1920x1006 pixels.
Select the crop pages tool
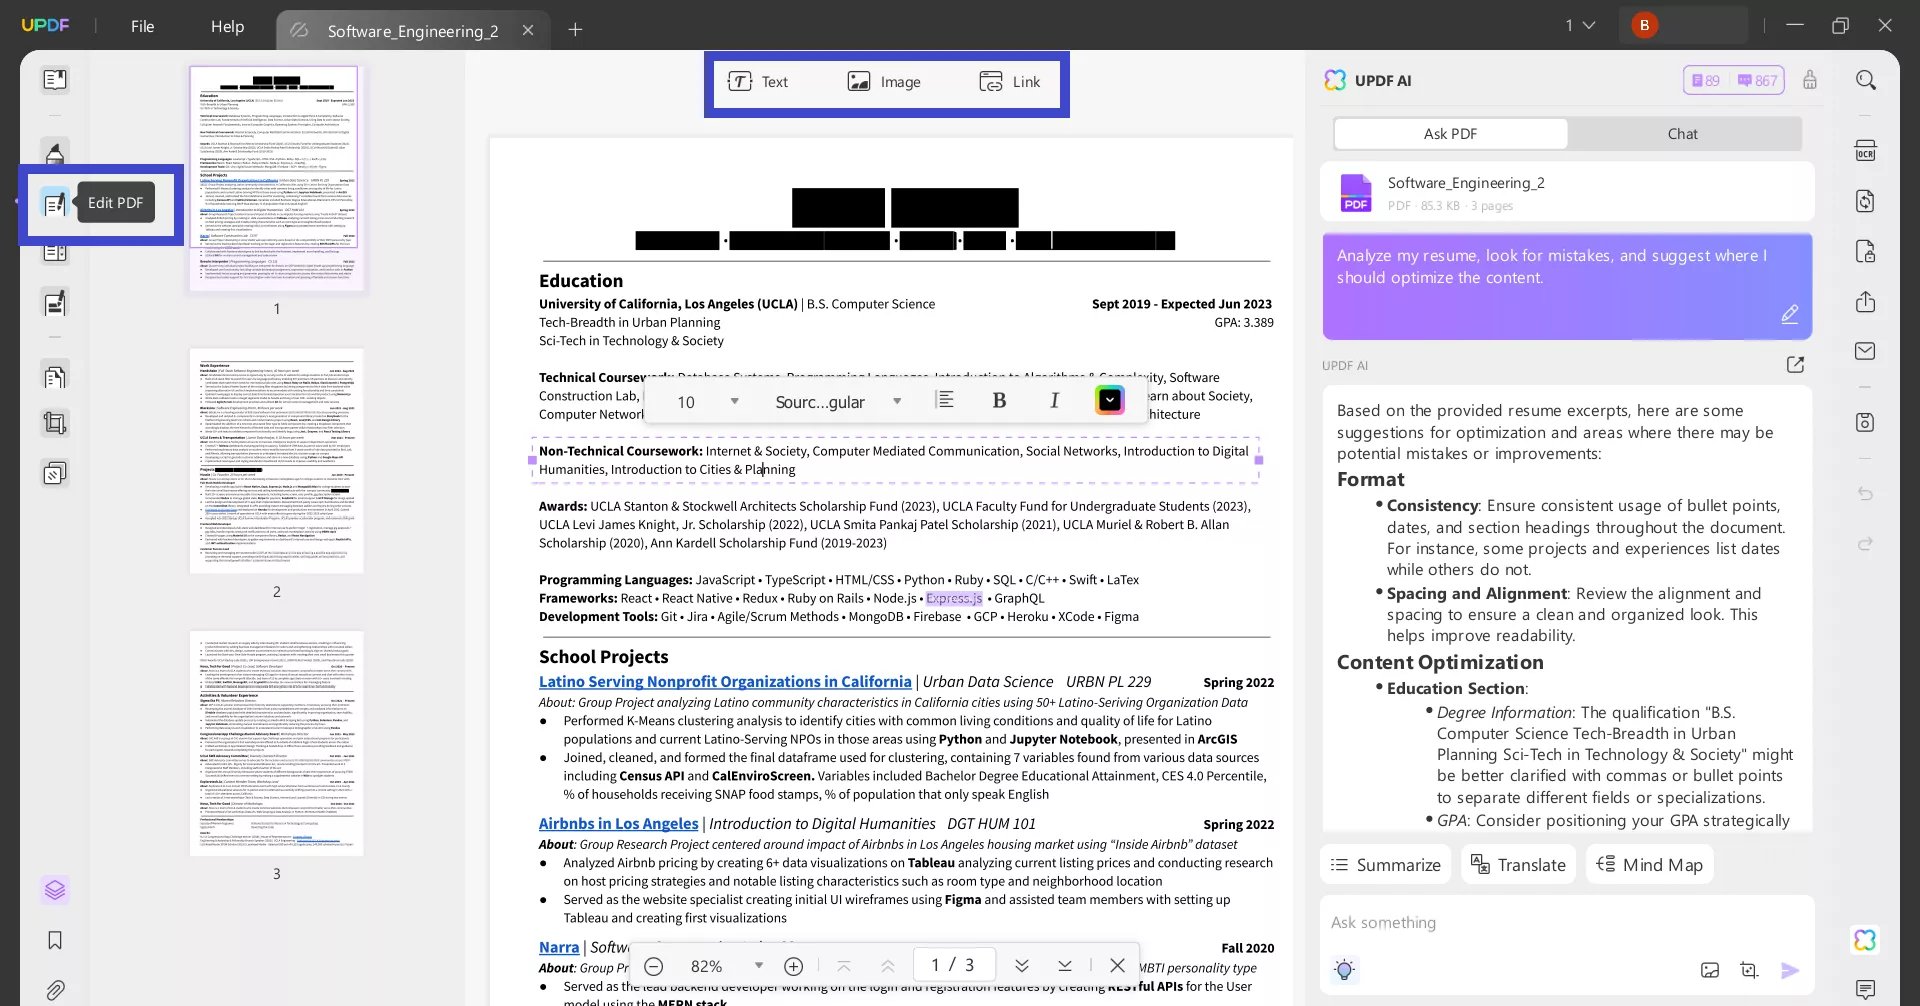[55, 423]
